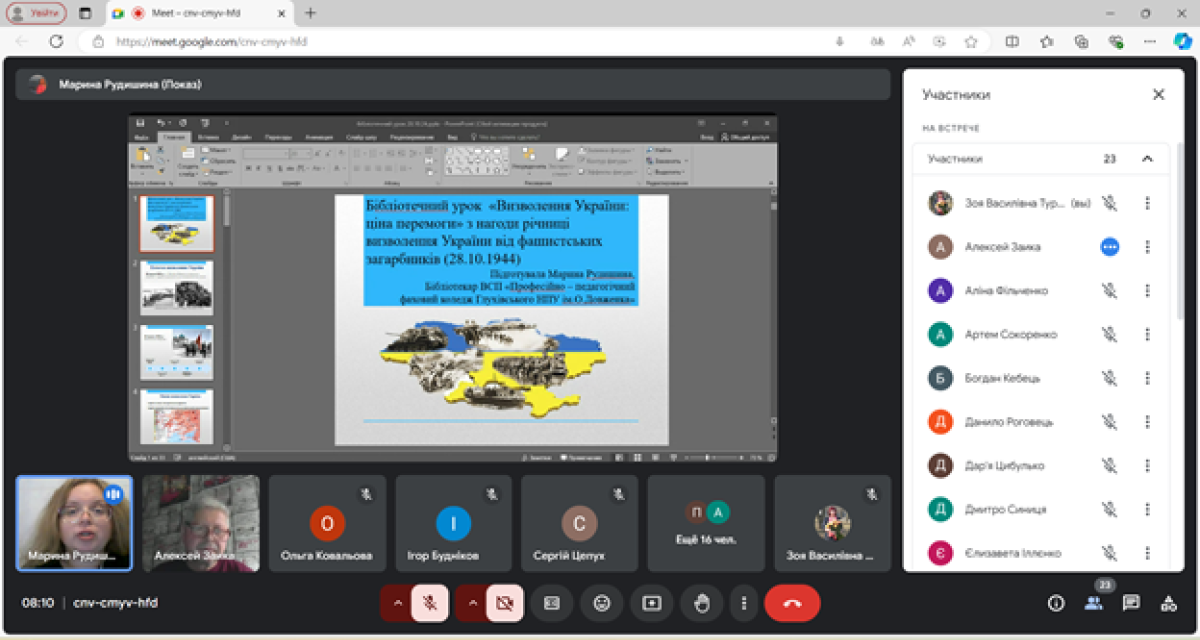This screenshot has width=1200, height=640.
Task: Open audio settings arrow beside microphone
Action: pyautogui.click(x=397, y=603)
